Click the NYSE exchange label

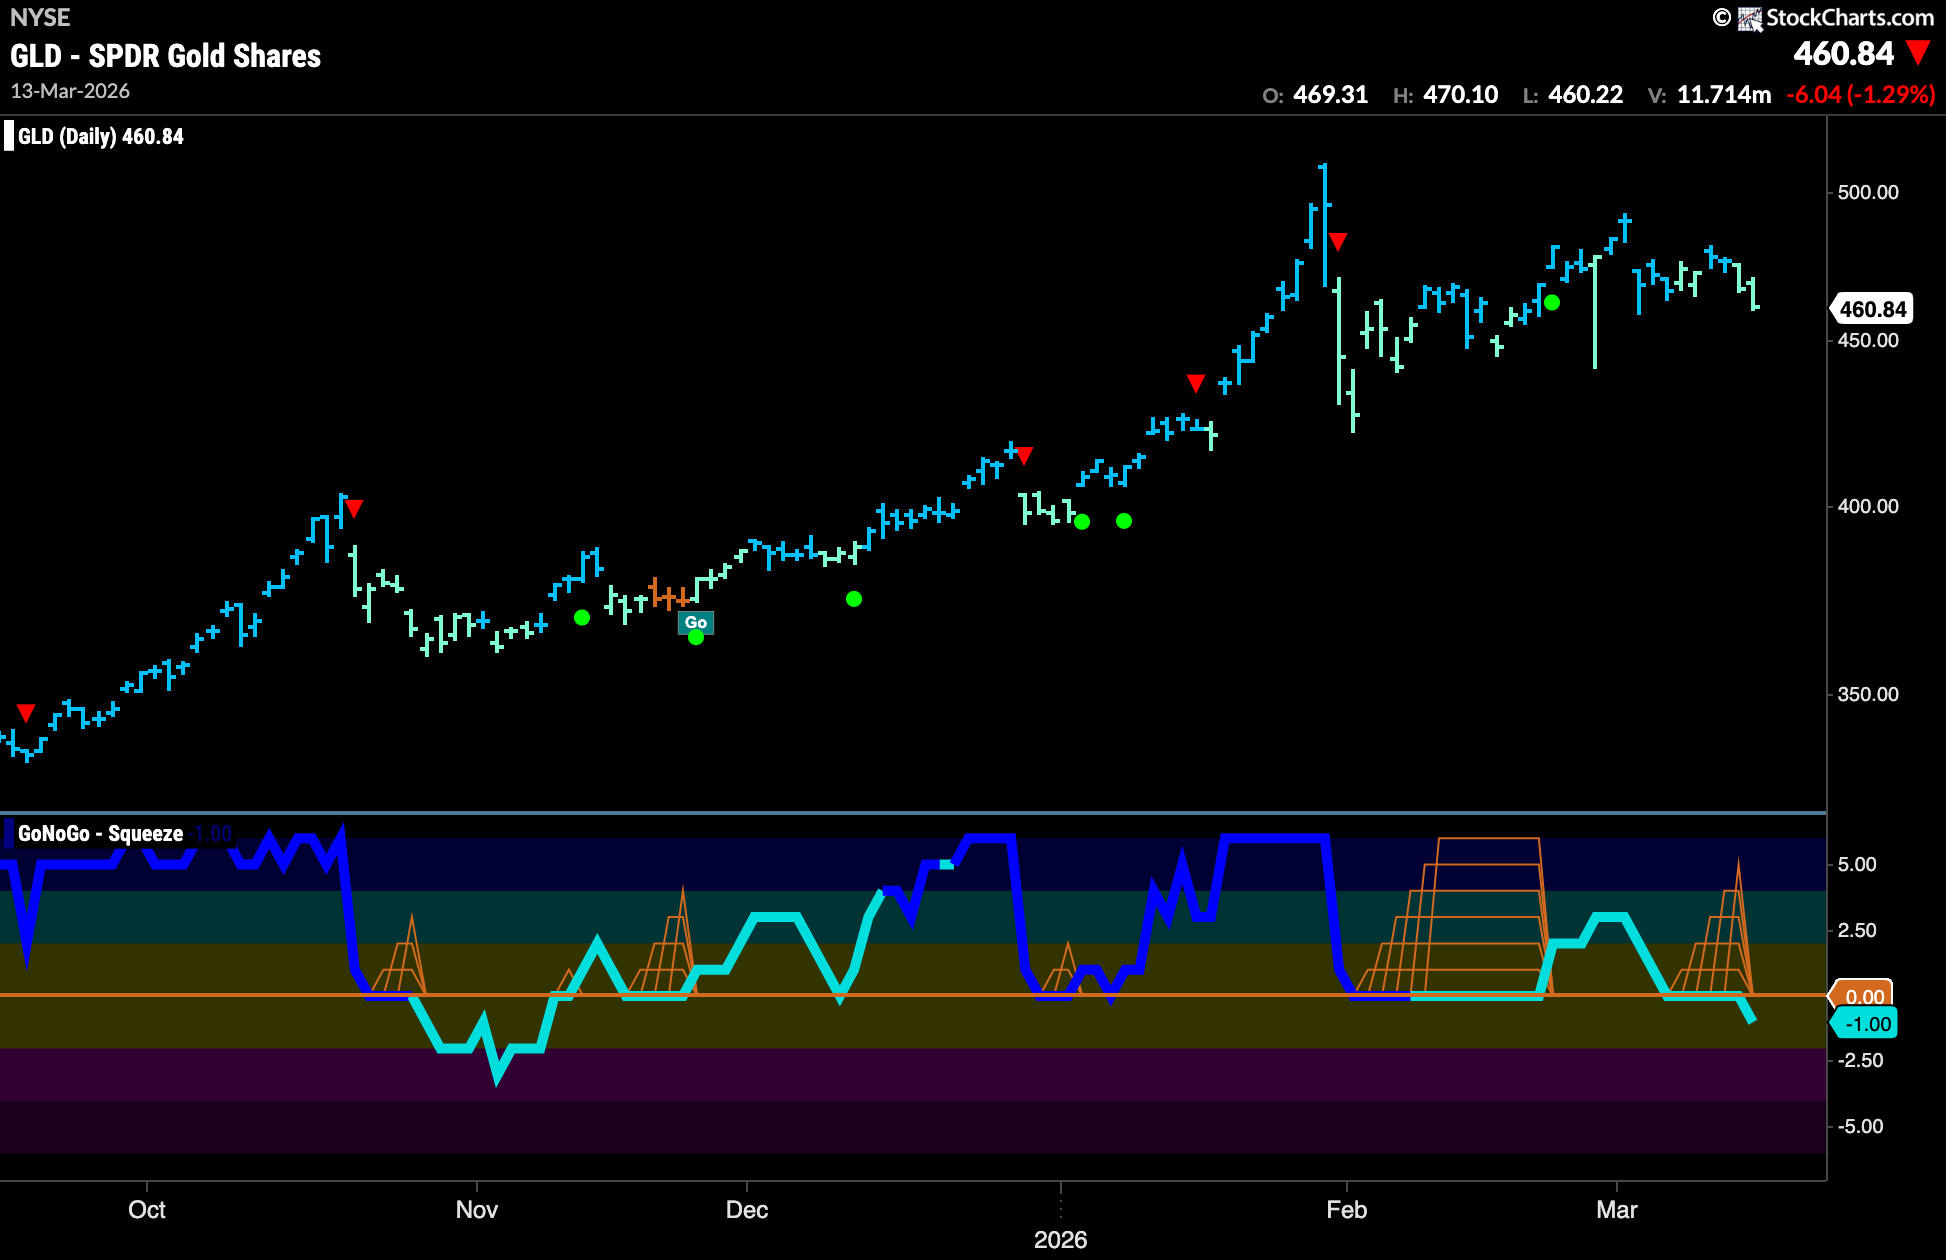click(40, 18)
